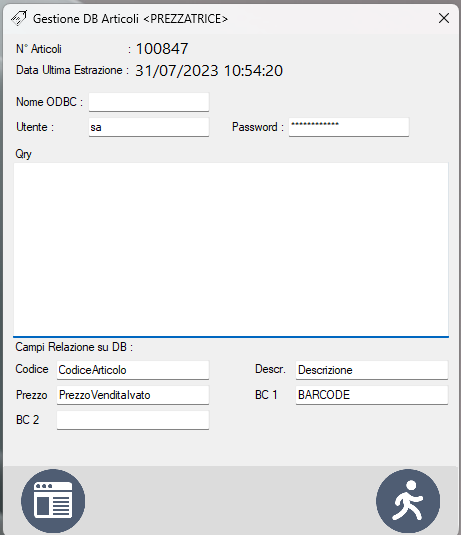Click the Qry label
The height and width of the screenshot is (535, 461).
[24, 154]
